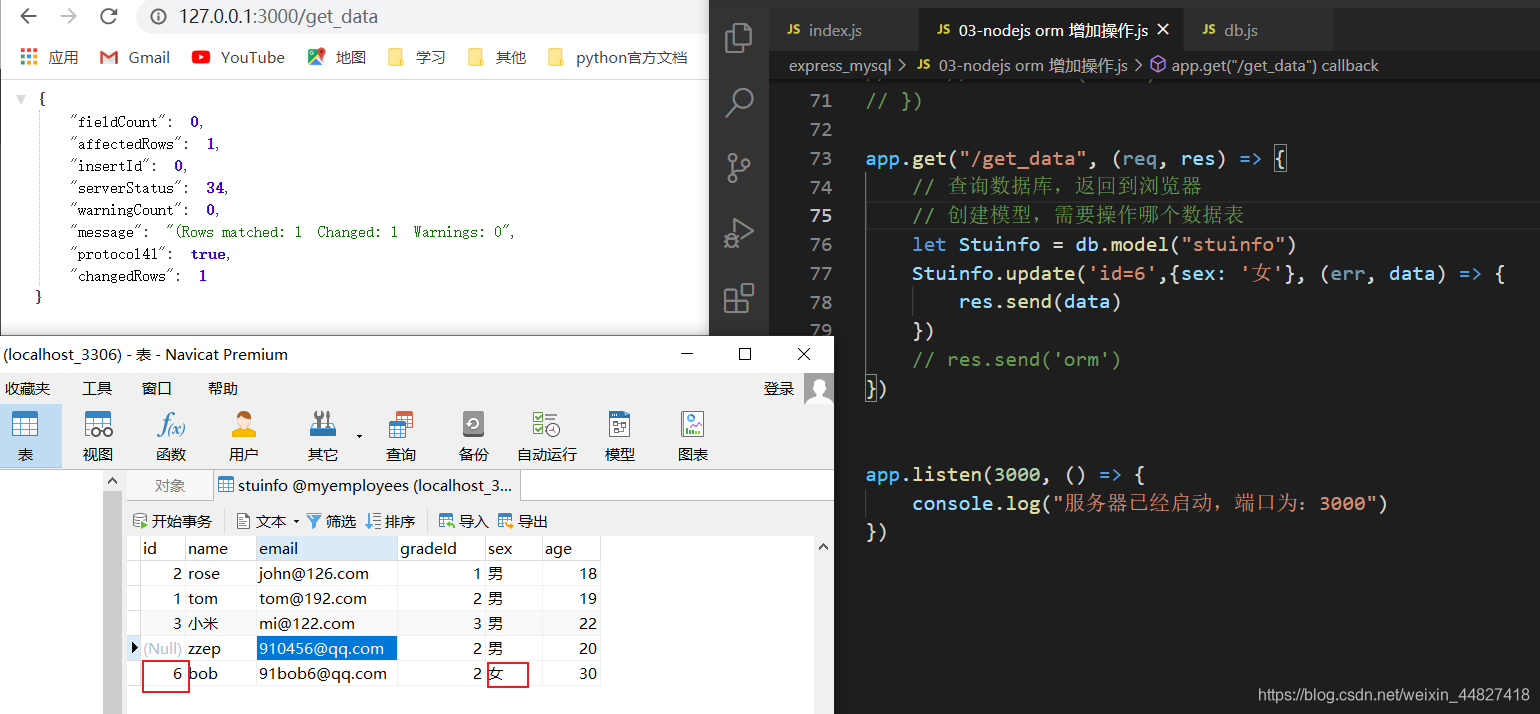Select the 模型 model toolbar icon
The width and height of the screenshot is (1540, 714).
(620, 436)
